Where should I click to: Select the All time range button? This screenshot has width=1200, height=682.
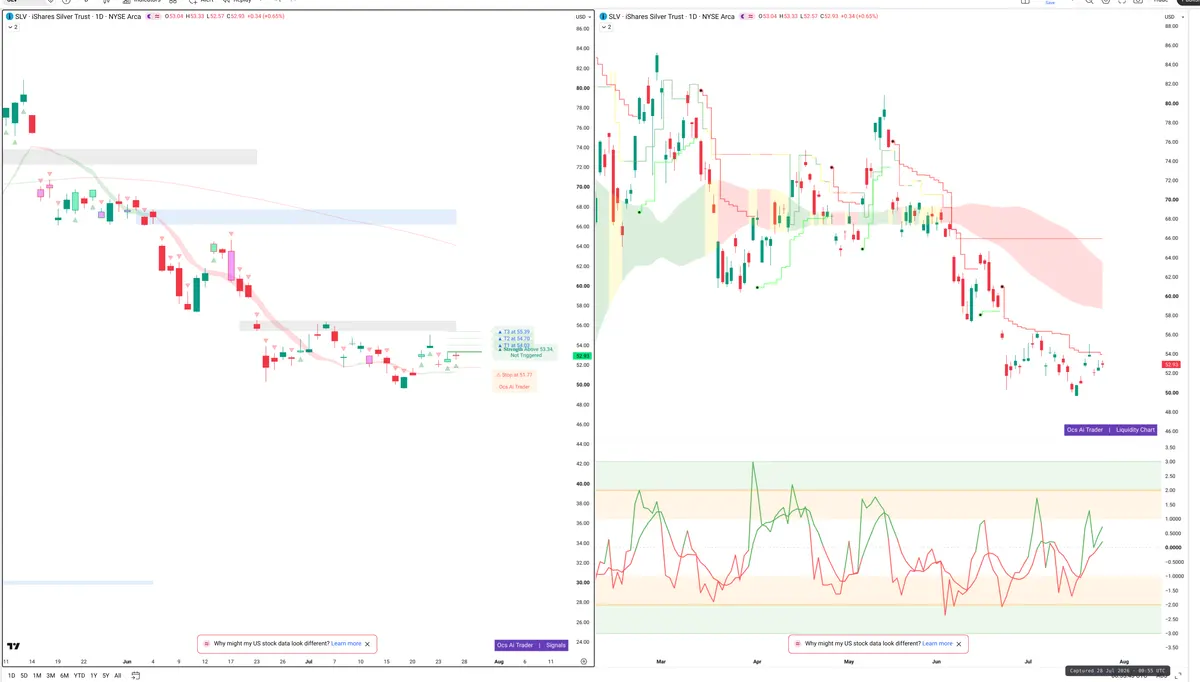118,676
